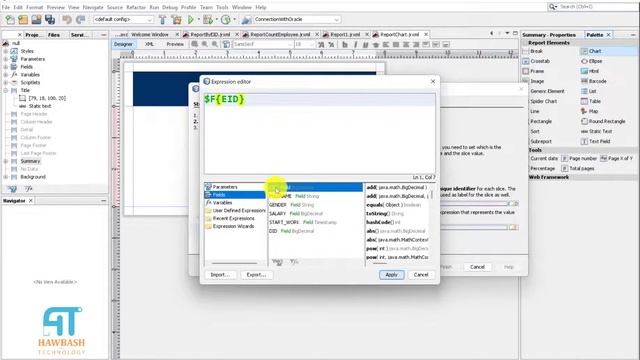Select the Map element in Palette
Viewport: 640px width, 360px height.
pyautogui.click(x=589, y=111)
